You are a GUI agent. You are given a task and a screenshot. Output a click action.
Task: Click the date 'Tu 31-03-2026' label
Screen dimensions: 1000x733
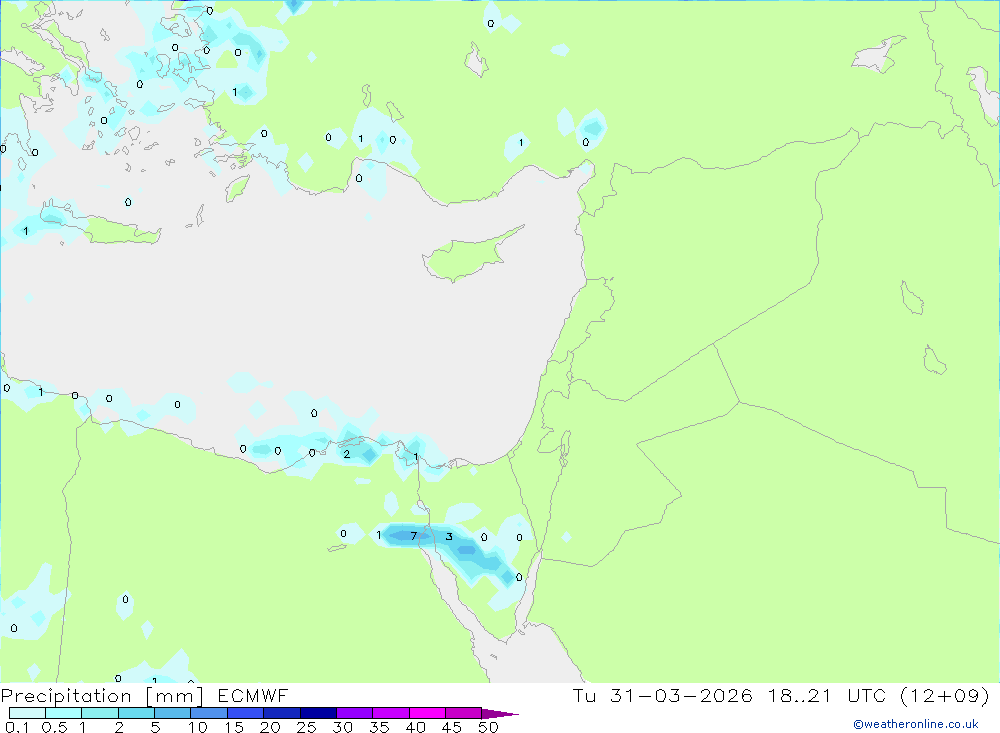[x=662, y=696]
